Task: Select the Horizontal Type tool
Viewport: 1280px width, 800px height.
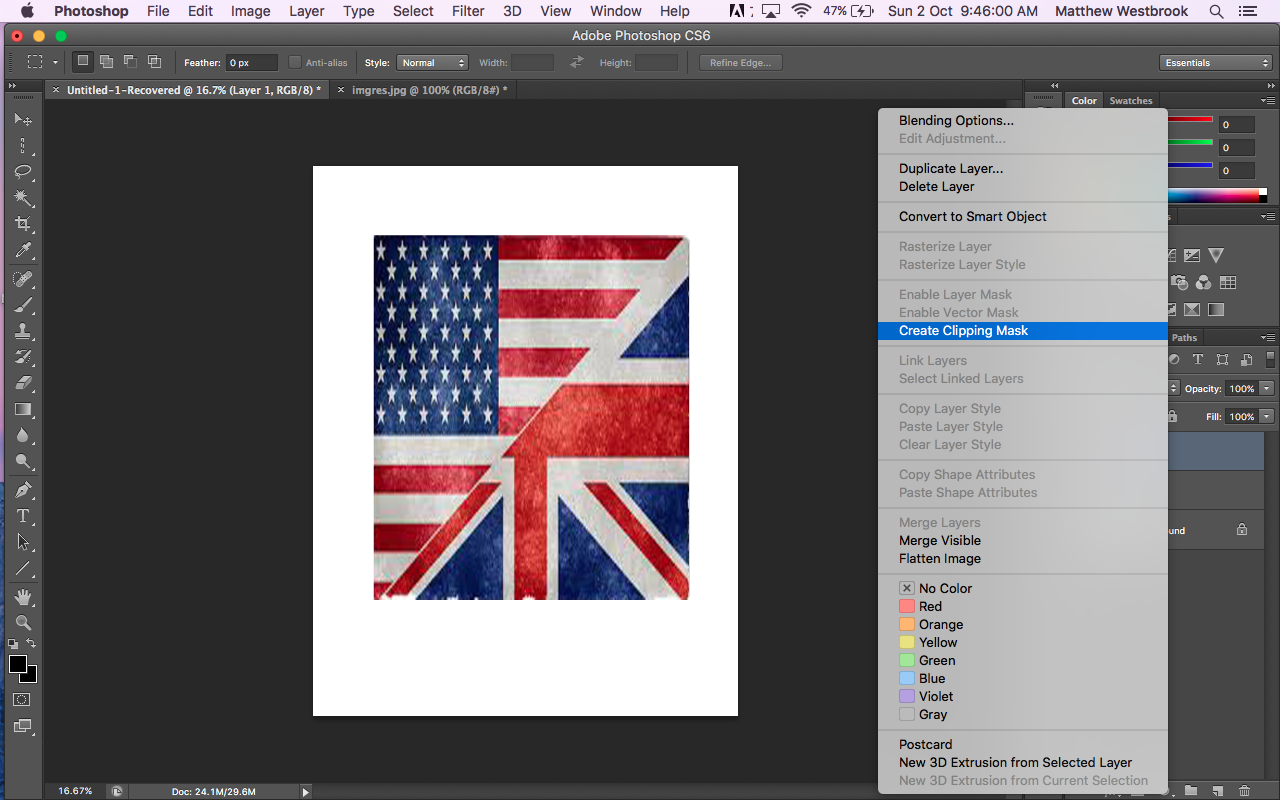Action: tap(23, 516)
